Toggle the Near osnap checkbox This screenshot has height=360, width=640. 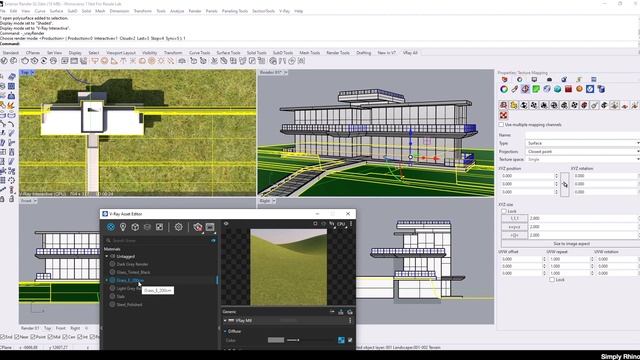(x=17, y=337)
